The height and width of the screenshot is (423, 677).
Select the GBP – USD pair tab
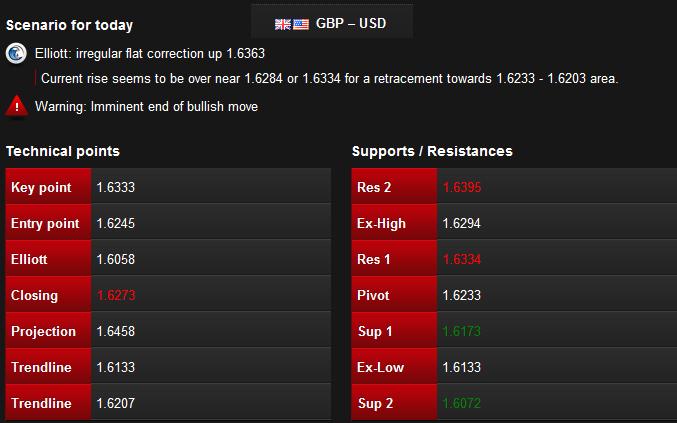[332, 22]
